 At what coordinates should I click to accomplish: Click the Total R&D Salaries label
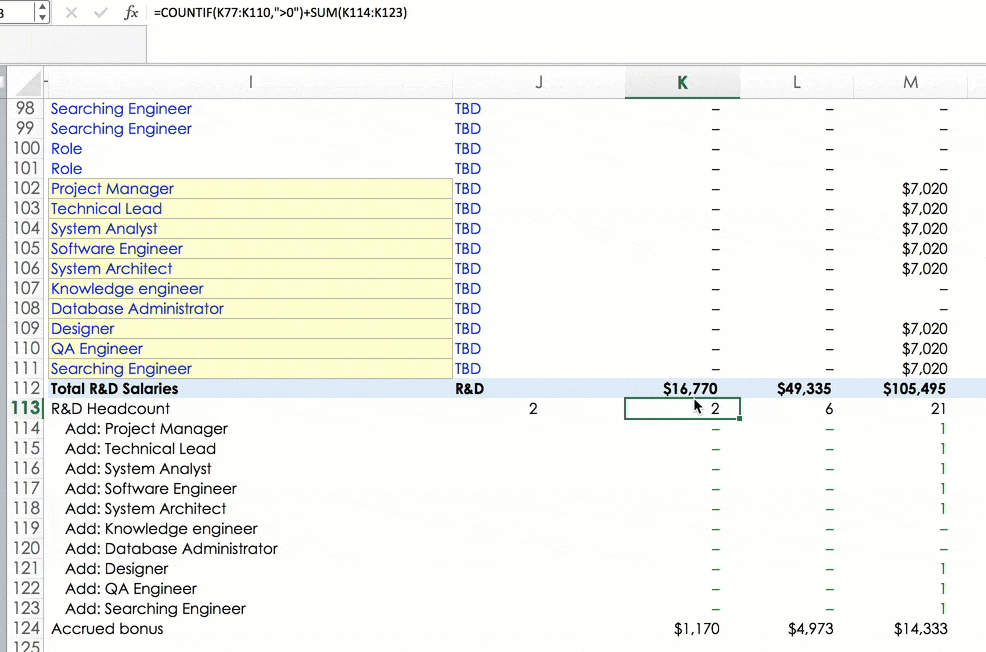(x=114, y=389)
